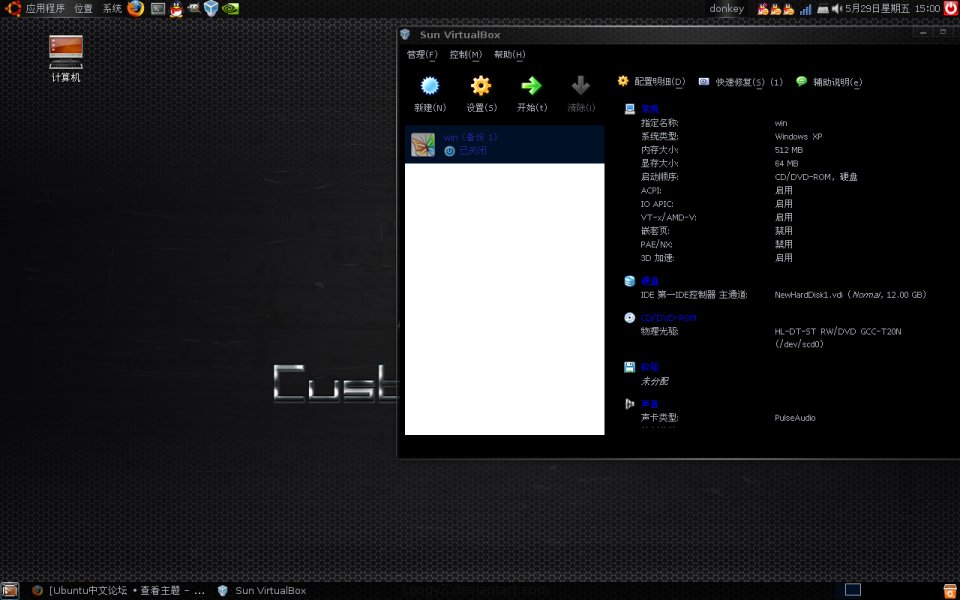Click the PulseAudio sound value
Viewport: 960px width, 600px height.
[795, 418]
